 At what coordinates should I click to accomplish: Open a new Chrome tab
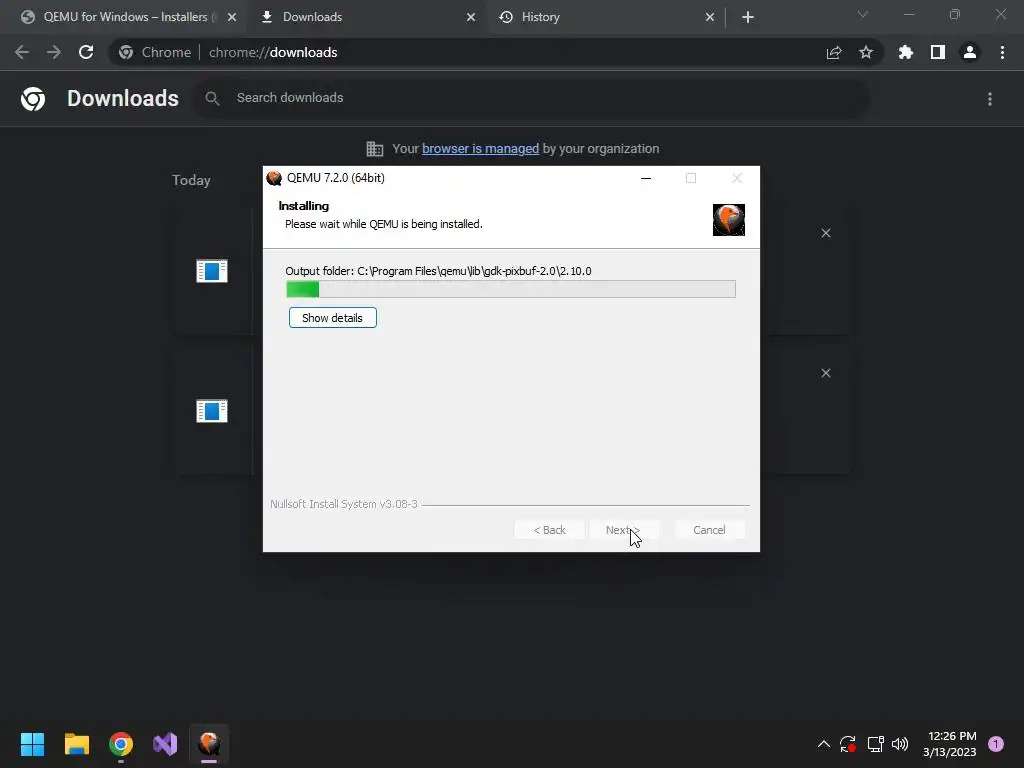coord(748,17)
